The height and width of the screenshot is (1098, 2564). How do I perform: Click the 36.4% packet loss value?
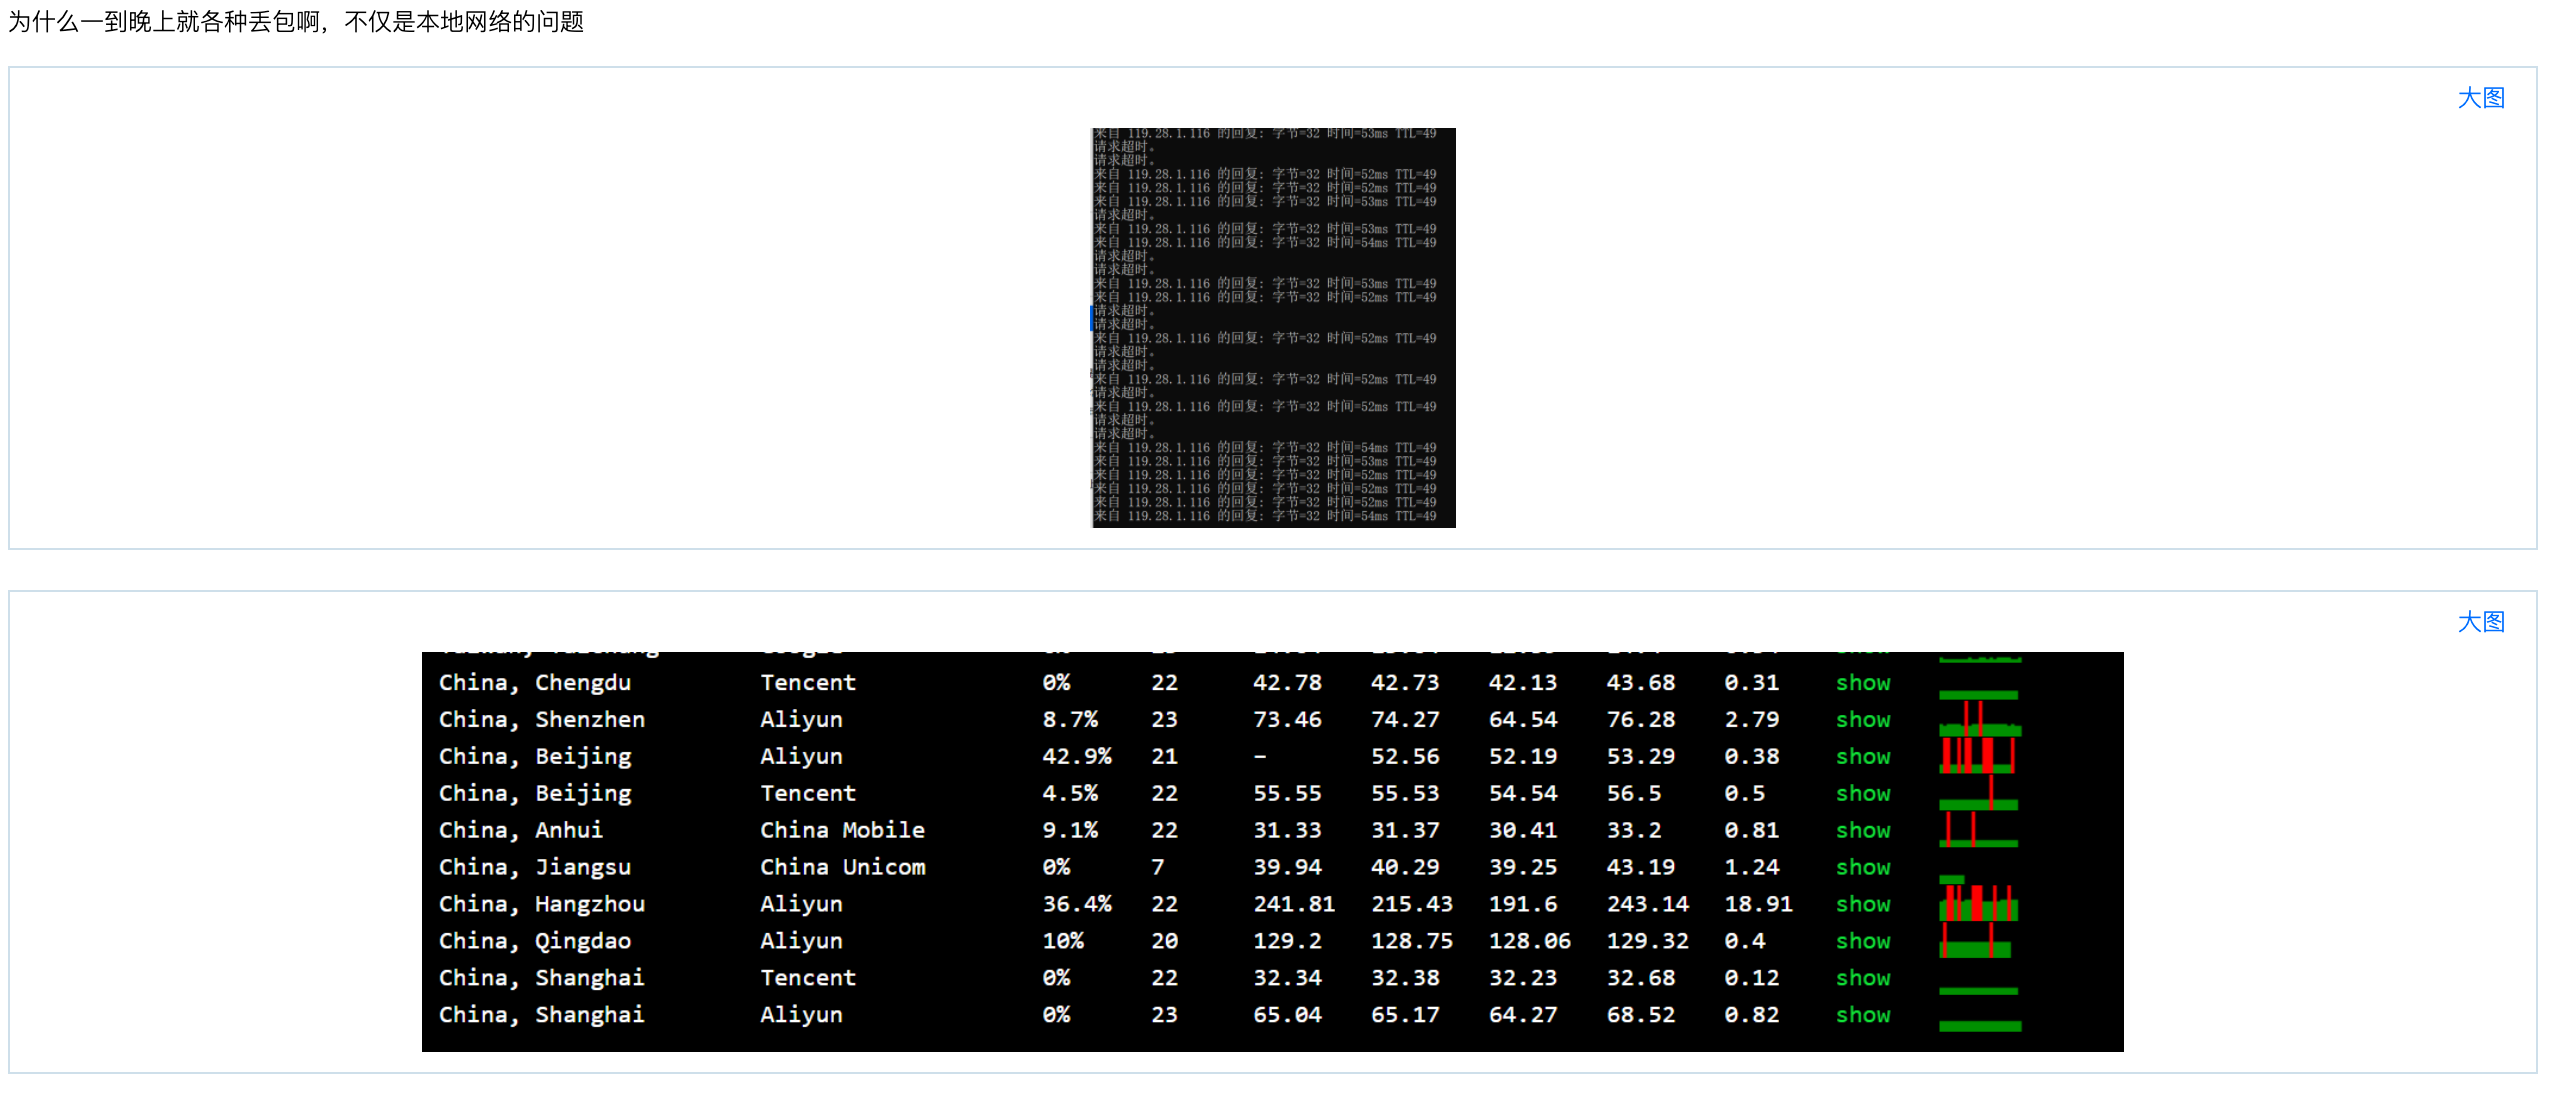pyautogui.click(x=1077, y=905)
